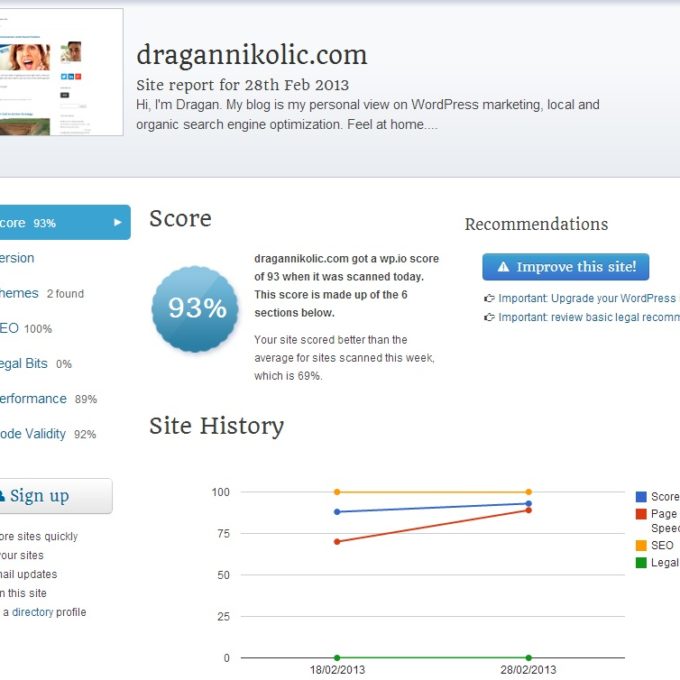Click the blue 93% score badge
This screenshot has width=680, height=680.
click(196, 308)
